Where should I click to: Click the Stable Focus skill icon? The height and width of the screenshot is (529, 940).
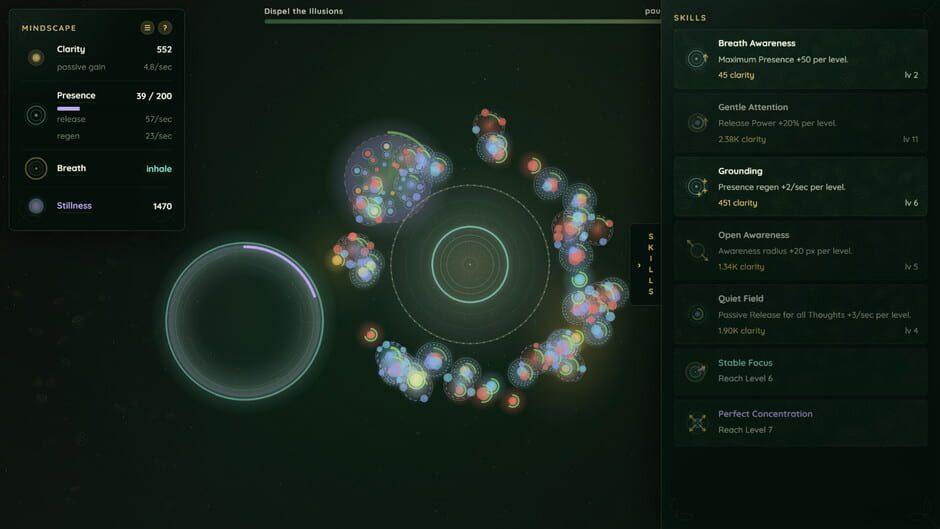click(697, 371)
